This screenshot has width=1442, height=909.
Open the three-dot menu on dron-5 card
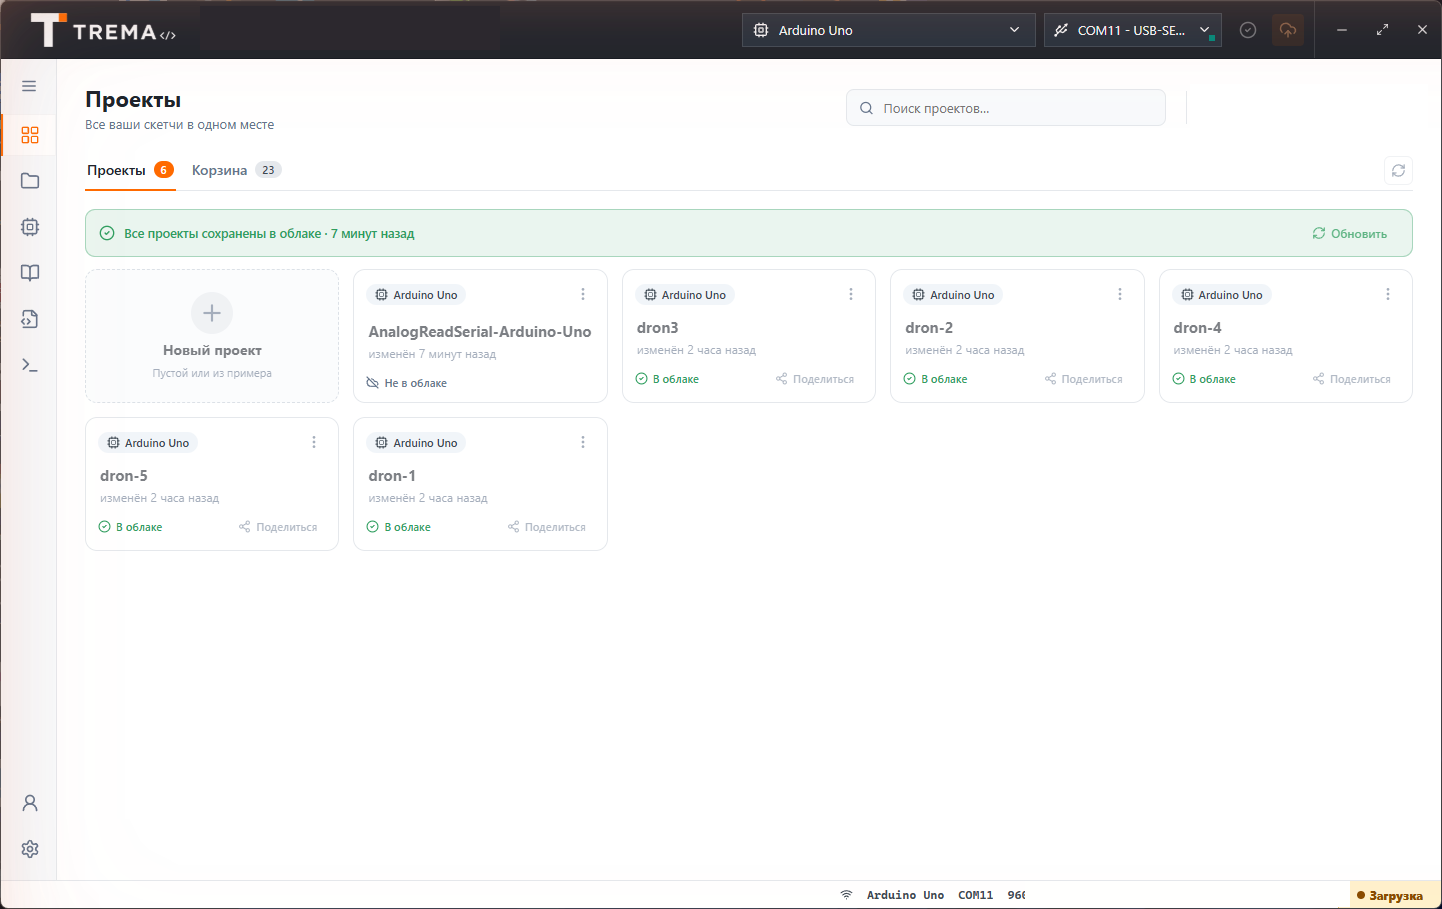314,442
